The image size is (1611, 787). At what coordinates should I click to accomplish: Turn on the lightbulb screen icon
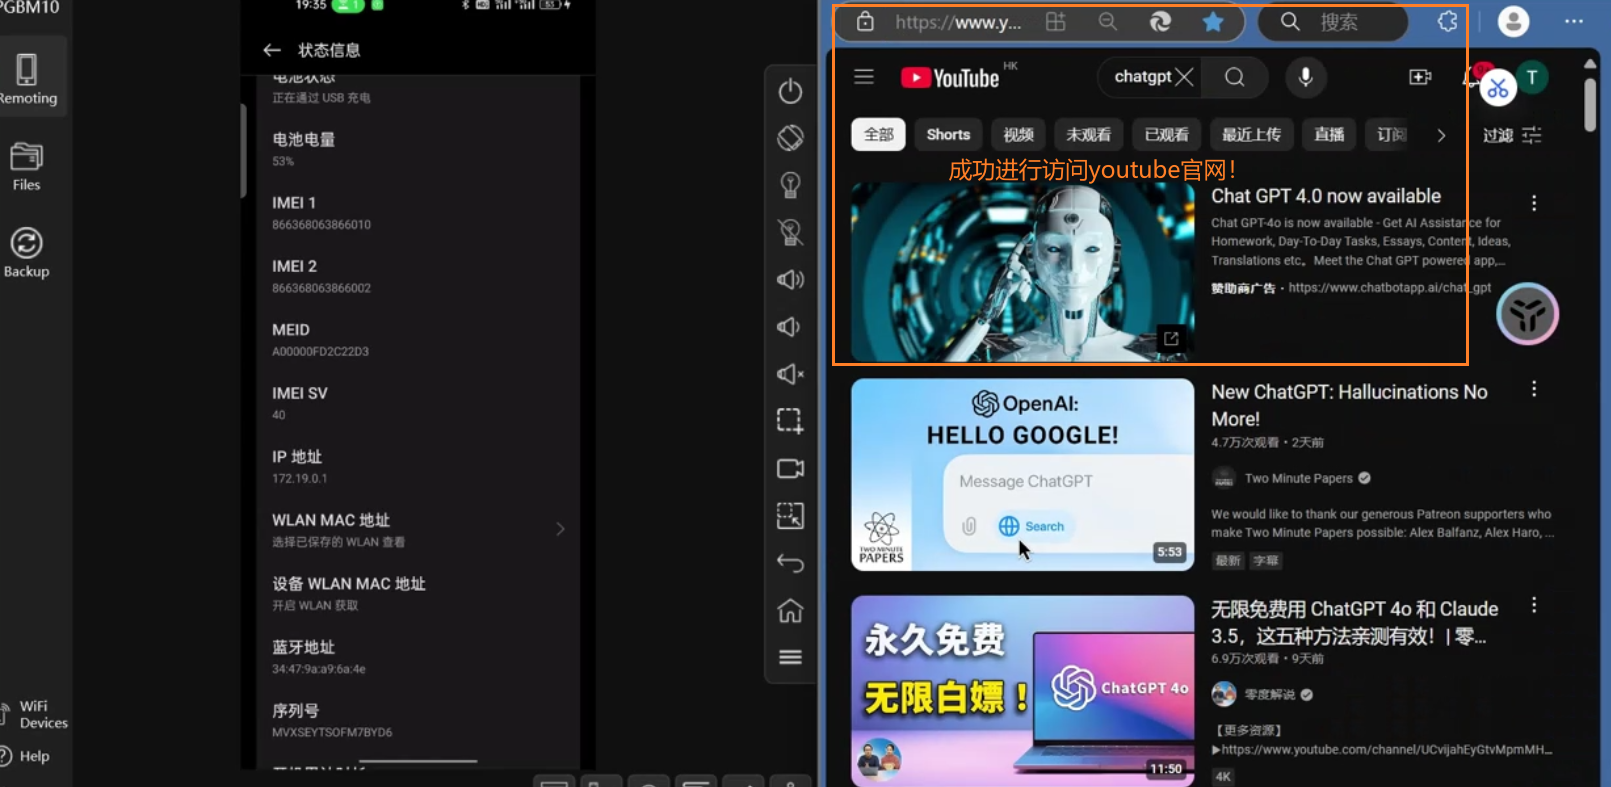tap(790, 185)
